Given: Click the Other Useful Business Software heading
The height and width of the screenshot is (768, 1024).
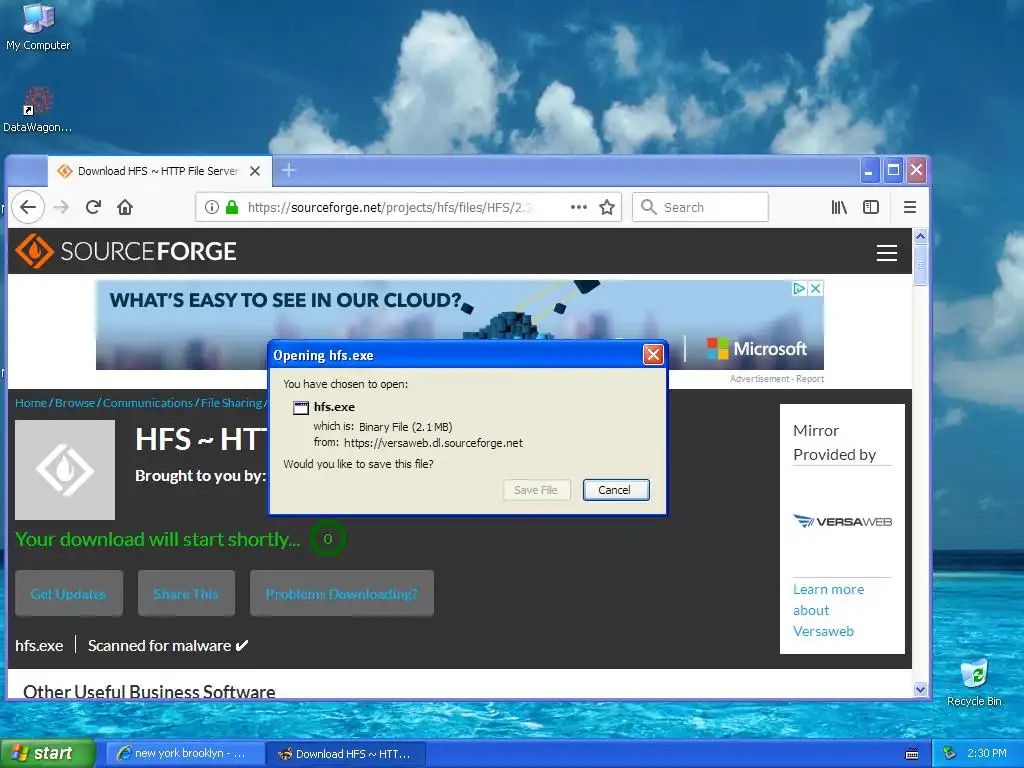Looking at the screenshot, I should click(x=149, y=692).
